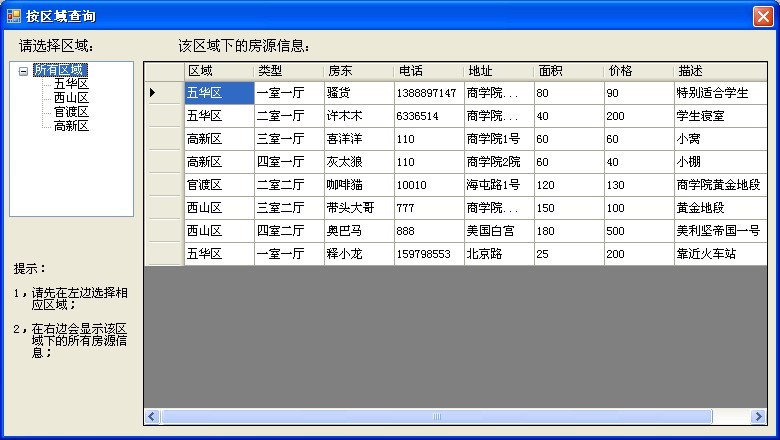Select 官渡区 in the region tree
This screenshot has width=780, height=440.
(71, 111)
